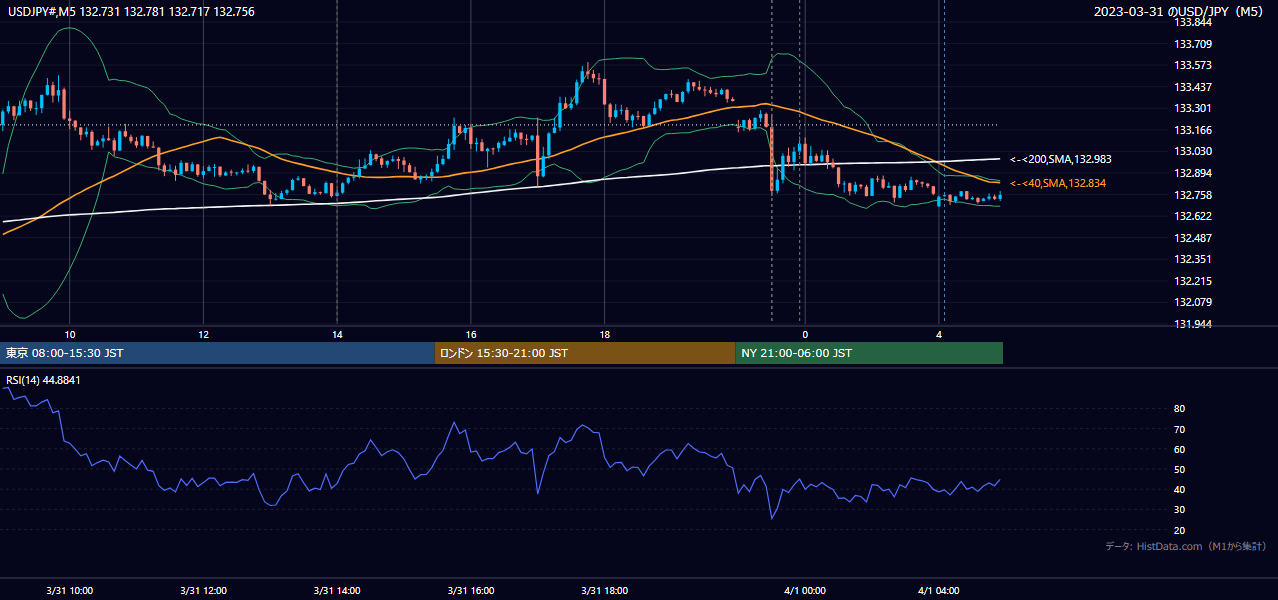Click the RSI axis value 80
Image resolution: width=1278 pixels, height=600 pixels.
pyautogui.click(x=1179, y=409)
